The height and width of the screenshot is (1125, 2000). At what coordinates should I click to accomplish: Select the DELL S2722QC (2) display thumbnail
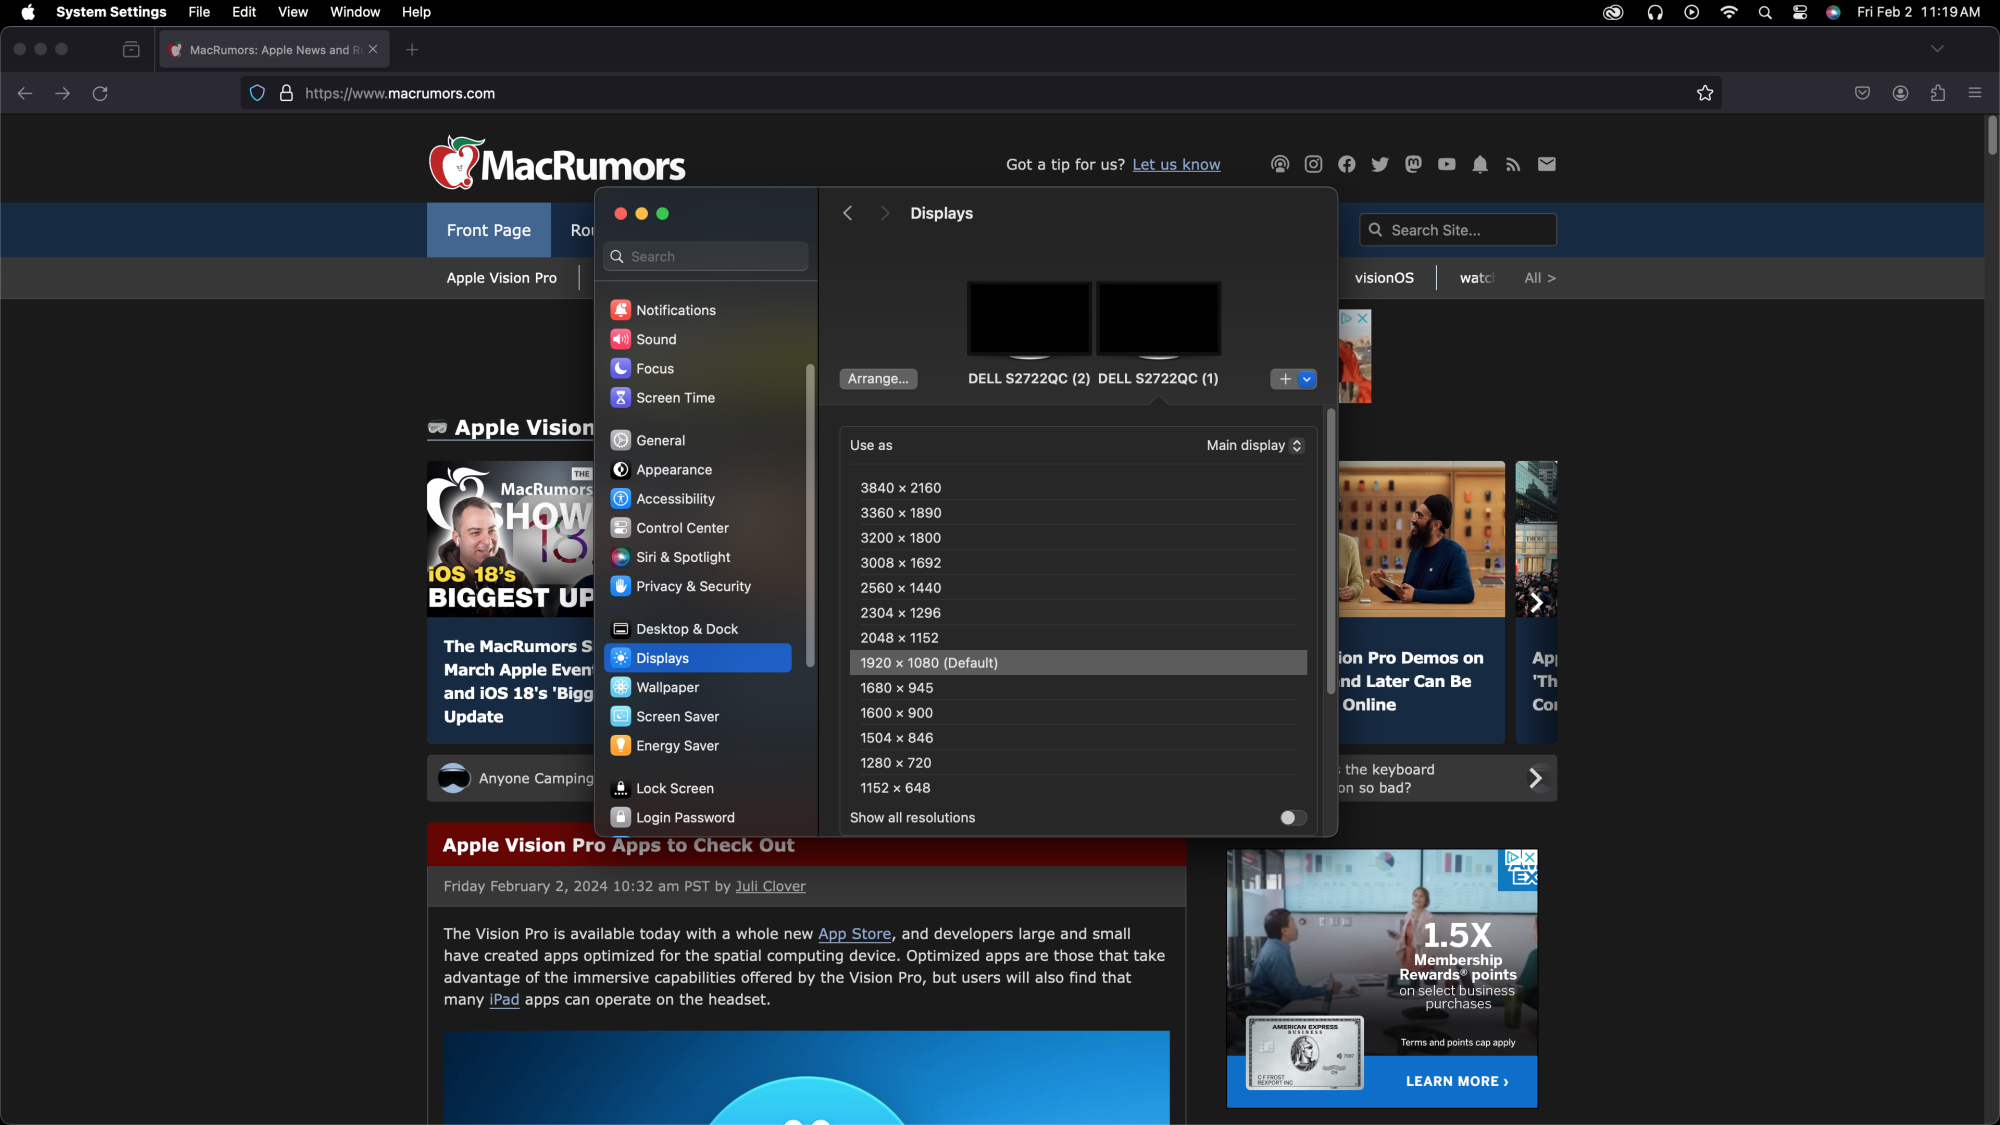pyautogui.click(x=1028, y=319)
